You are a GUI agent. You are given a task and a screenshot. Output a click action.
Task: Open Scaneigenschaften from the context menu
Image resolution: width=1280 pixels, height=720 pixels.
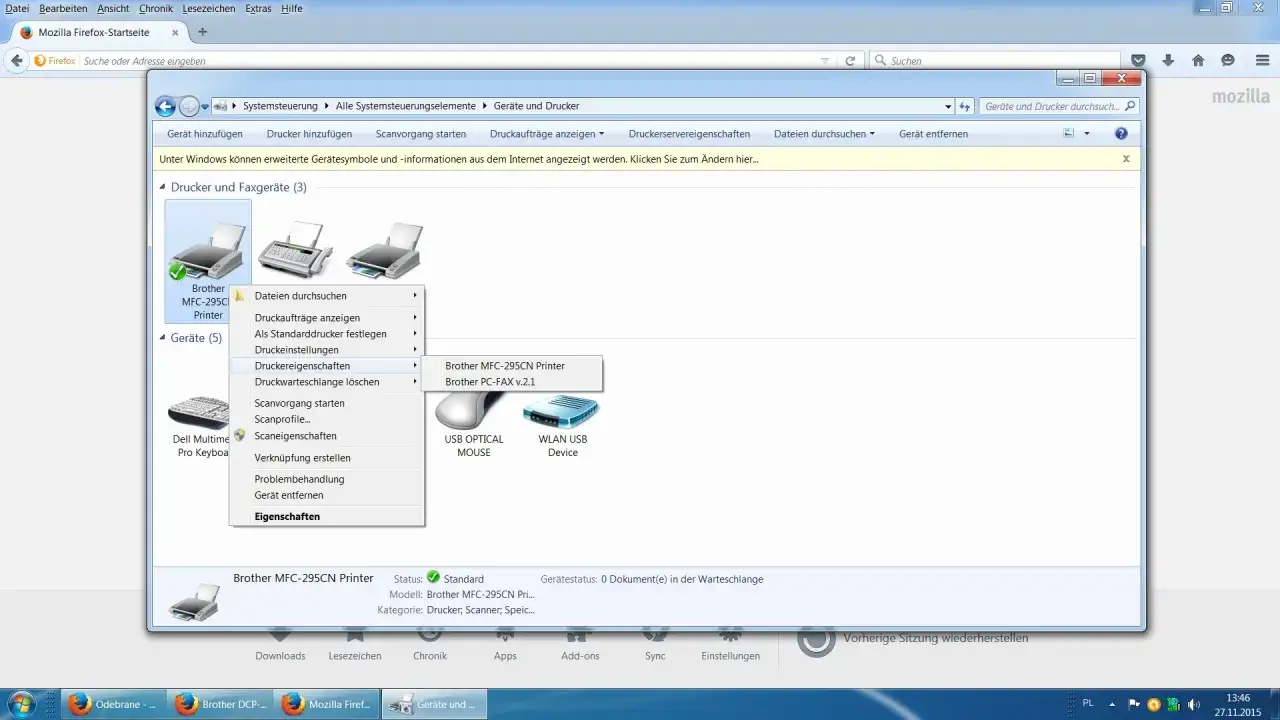(327, 436)
